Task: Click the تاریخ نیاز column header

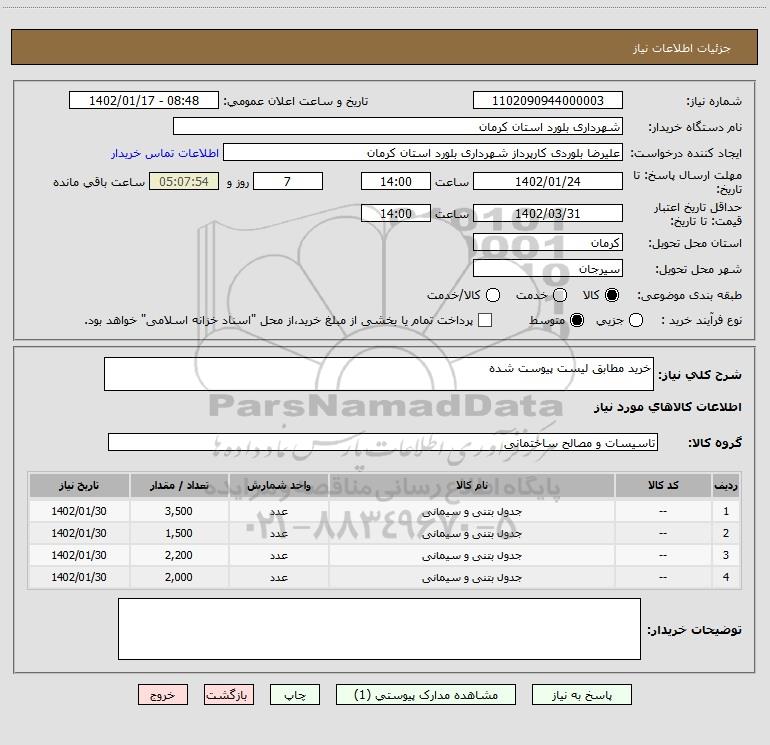Action: pos(79,486)
